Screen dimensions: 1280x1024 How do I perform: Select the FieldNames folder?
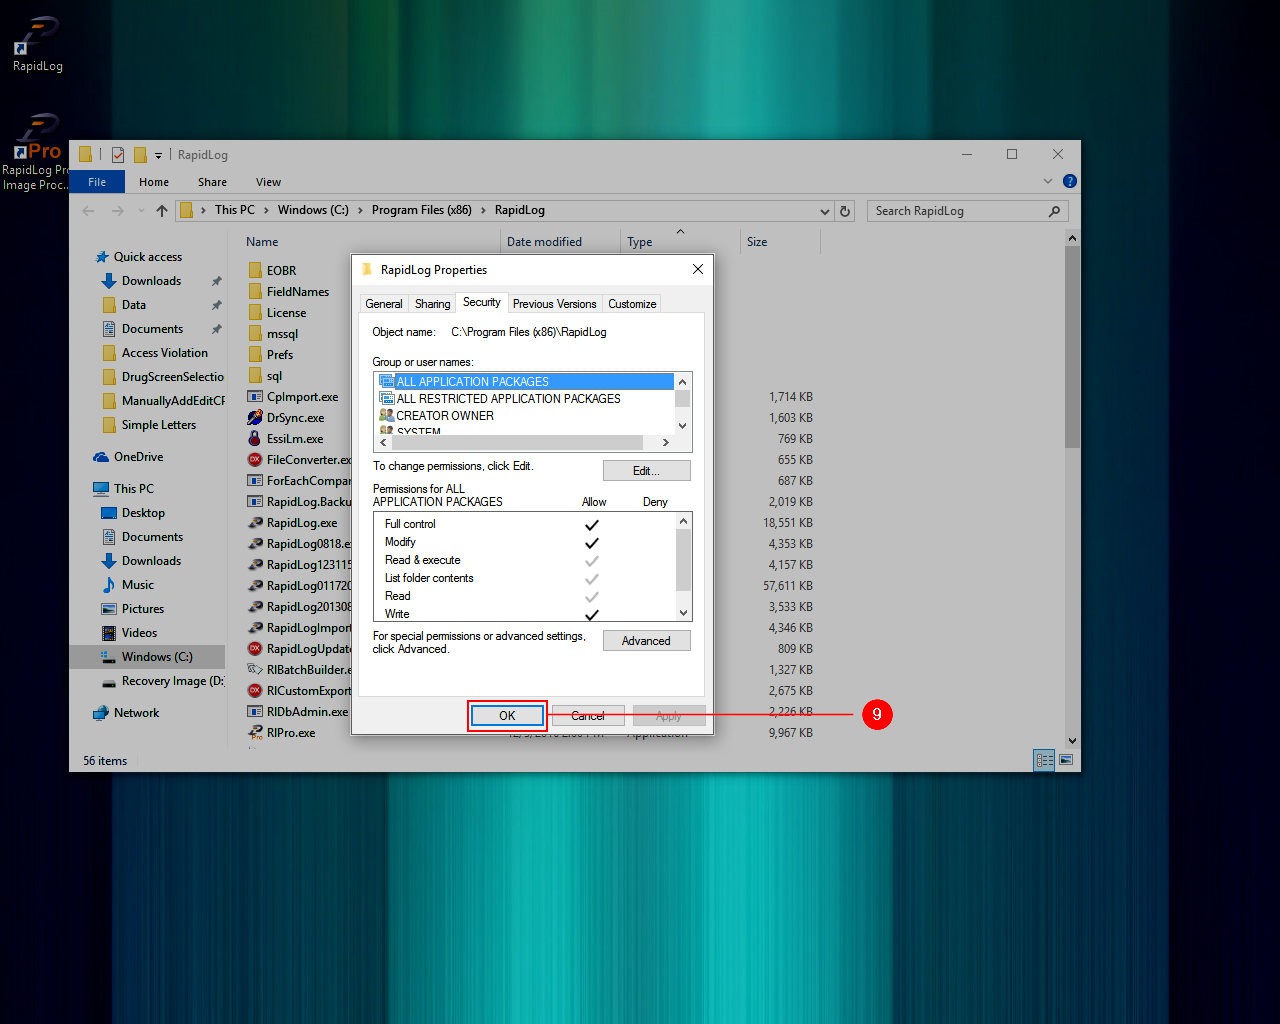[x=288, y=292]
